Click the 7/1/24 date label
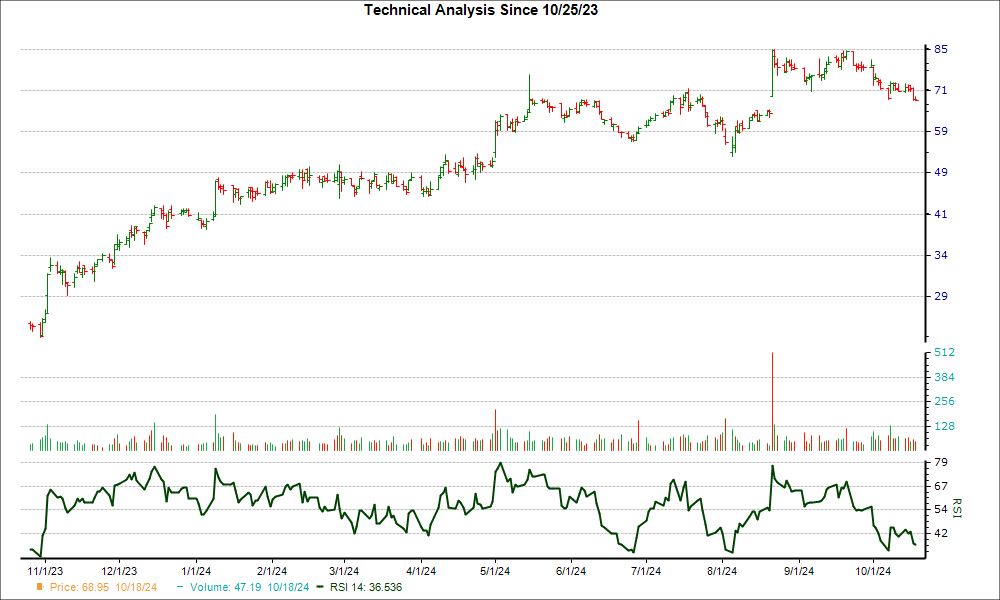 pyautogui.click(x=646, y=571)
